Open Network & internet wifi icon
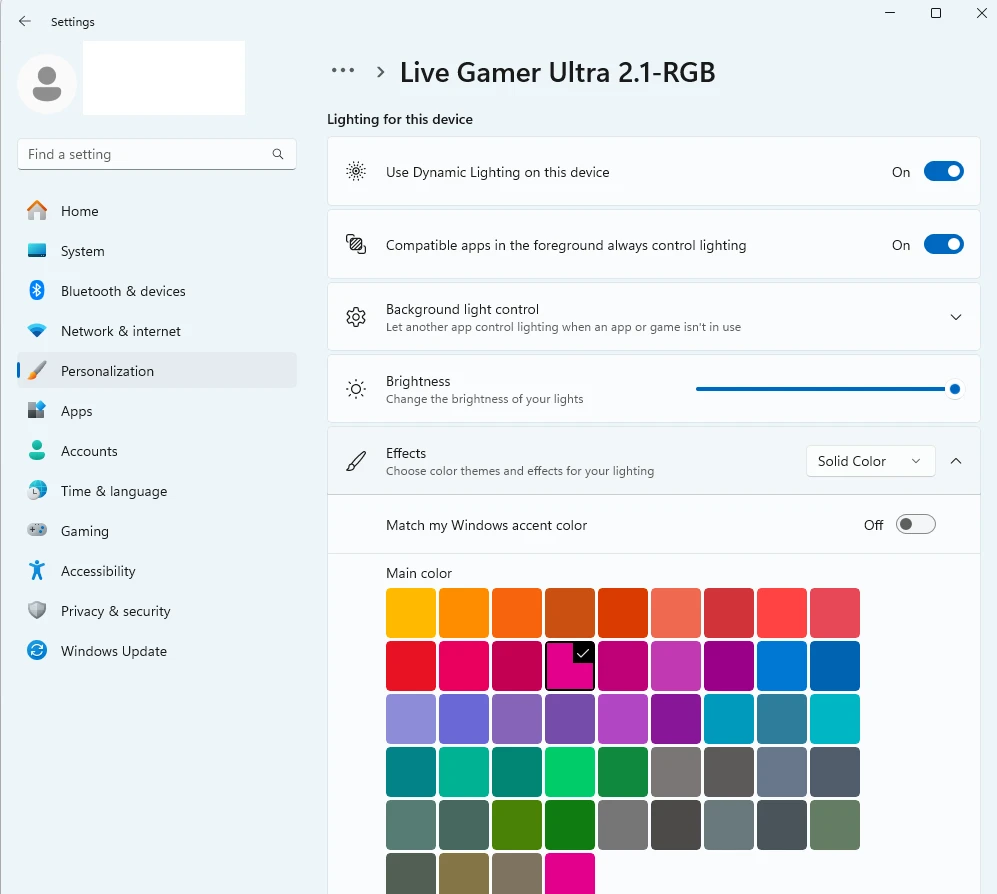Screen dimensions: 997x894 coord(37,331)
